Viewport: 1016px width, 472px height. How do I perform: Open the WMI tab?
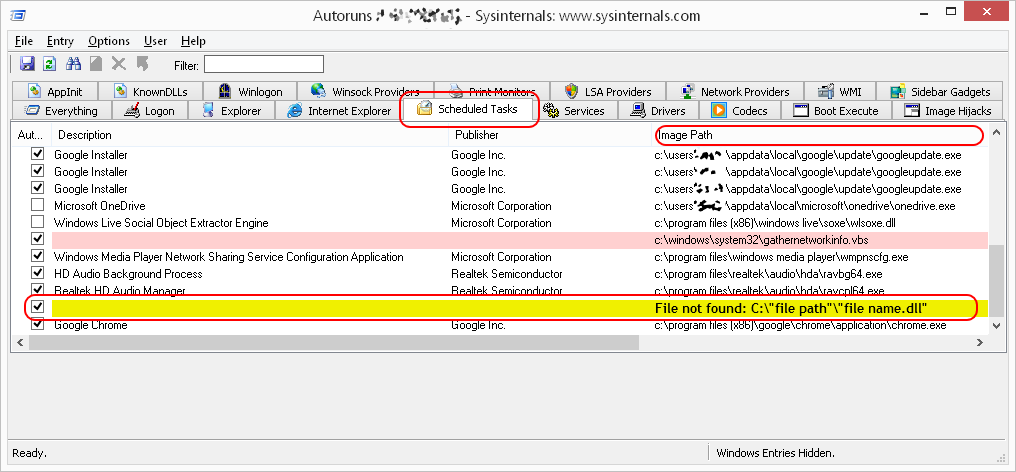(x=840, y=91)
